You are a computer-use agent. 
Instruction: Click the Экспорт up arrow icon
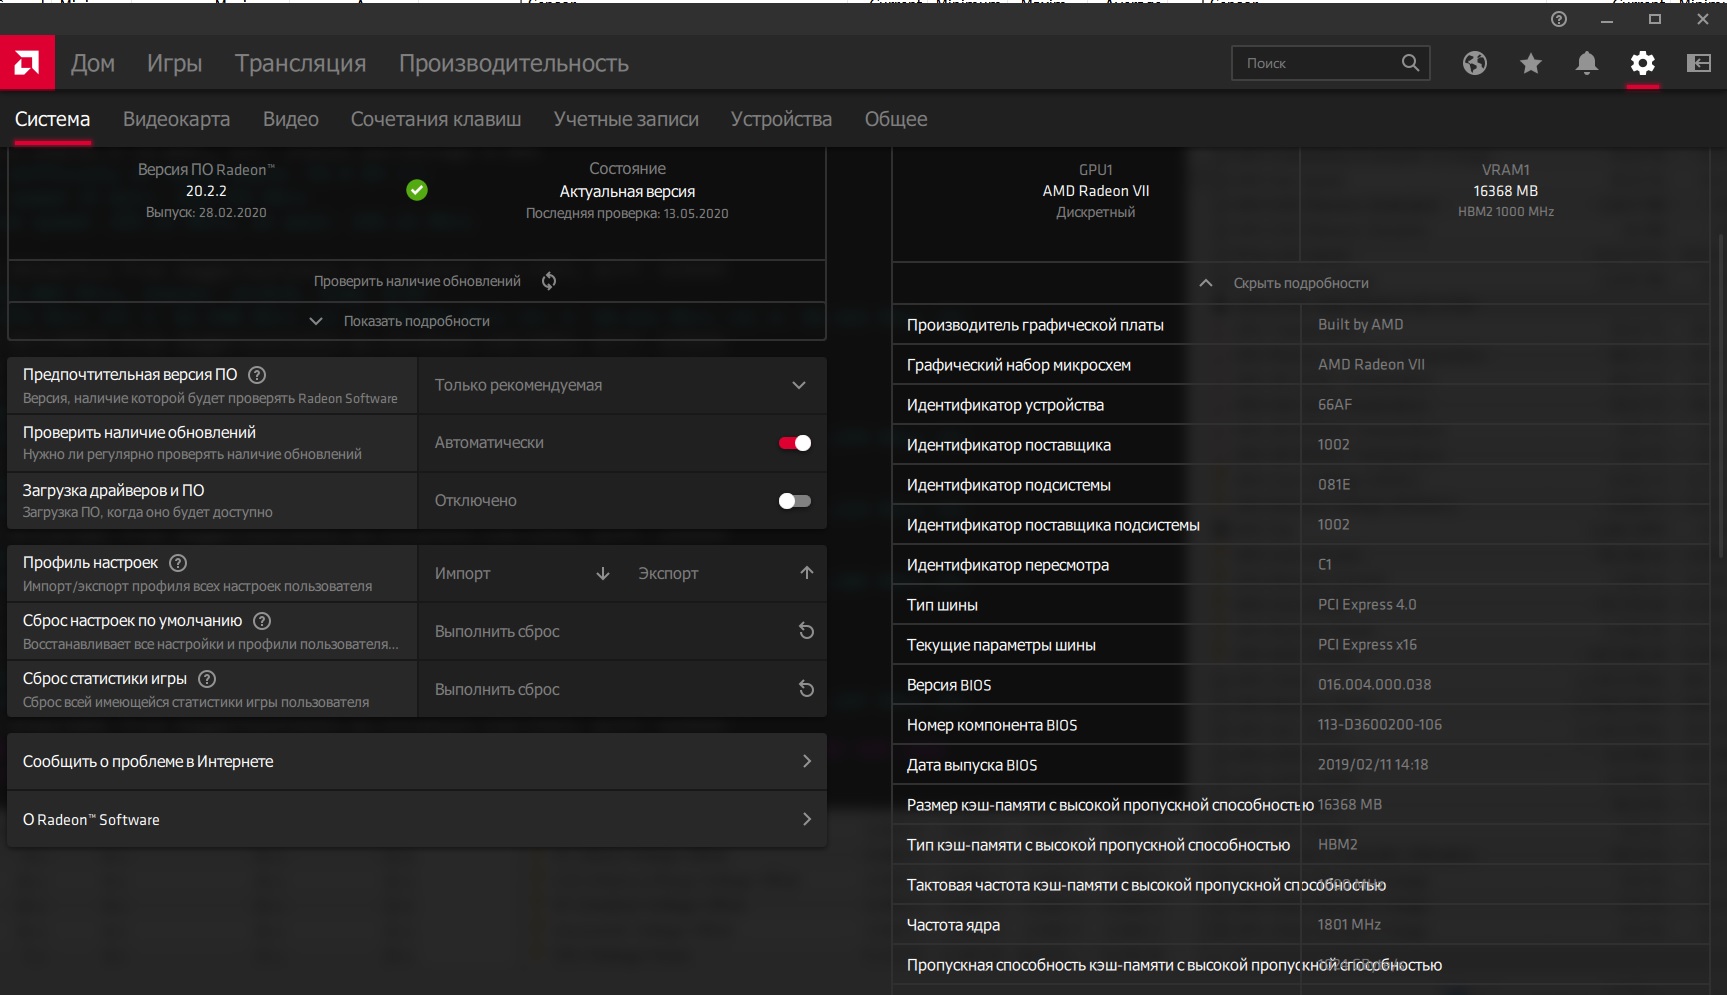(807, 573)
